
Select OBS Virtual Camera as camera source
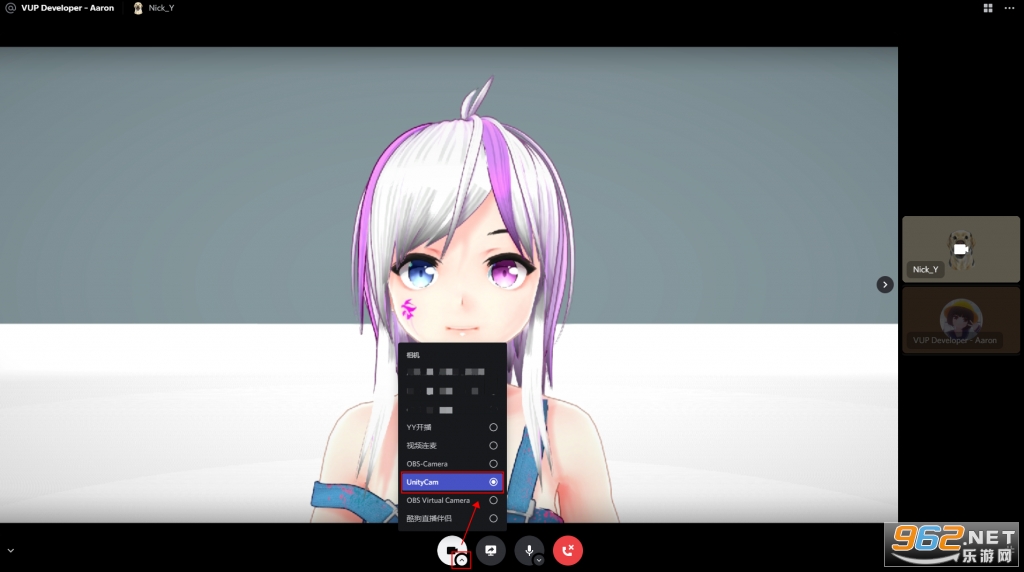coord(452,500)
